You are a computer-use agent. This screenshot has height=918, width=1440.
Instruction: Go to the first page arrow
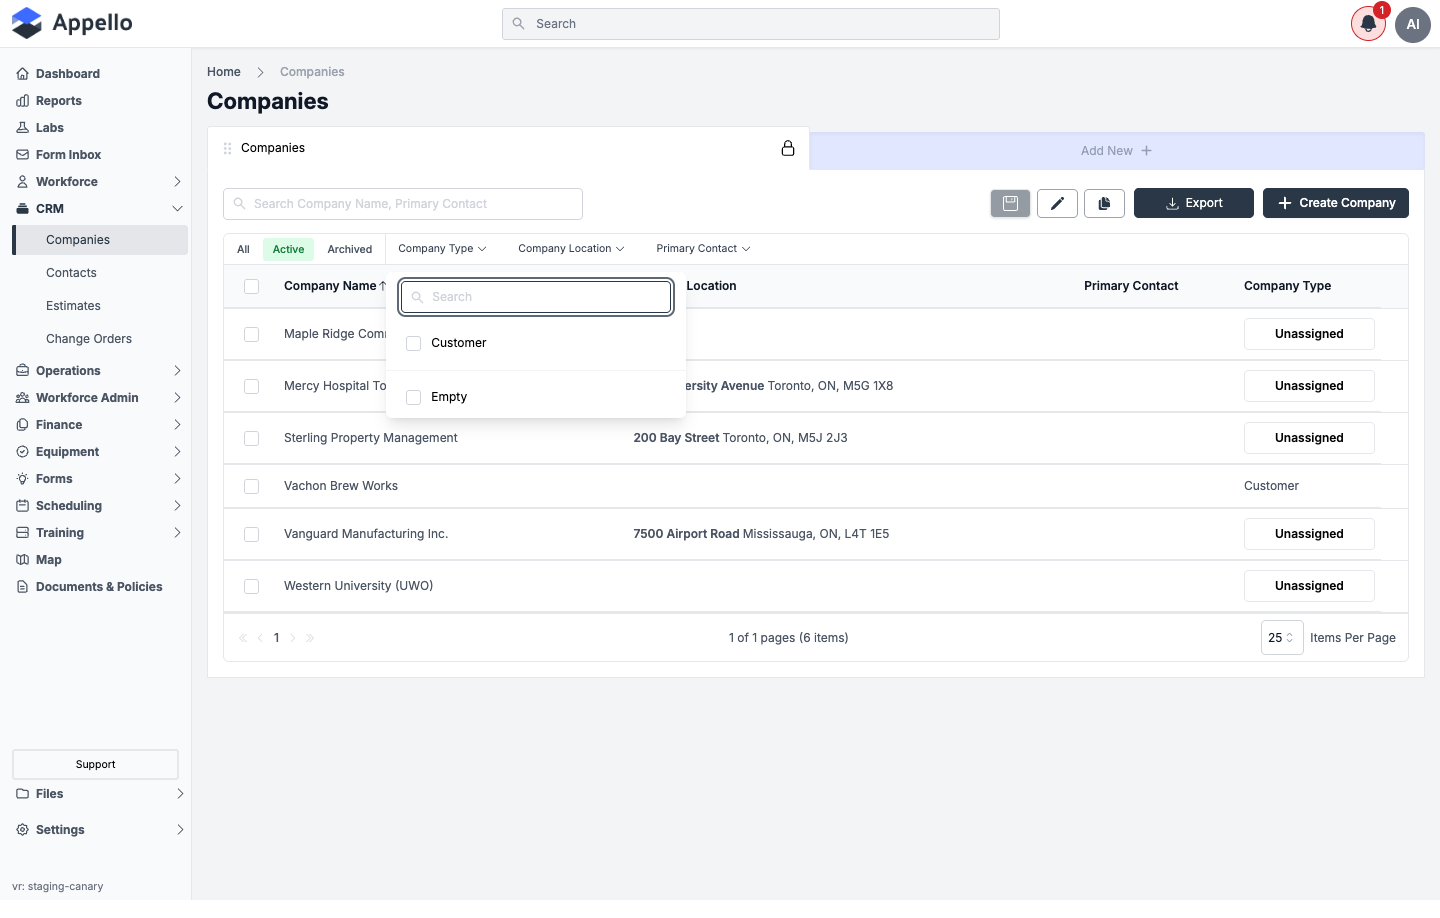click(243, 638)
